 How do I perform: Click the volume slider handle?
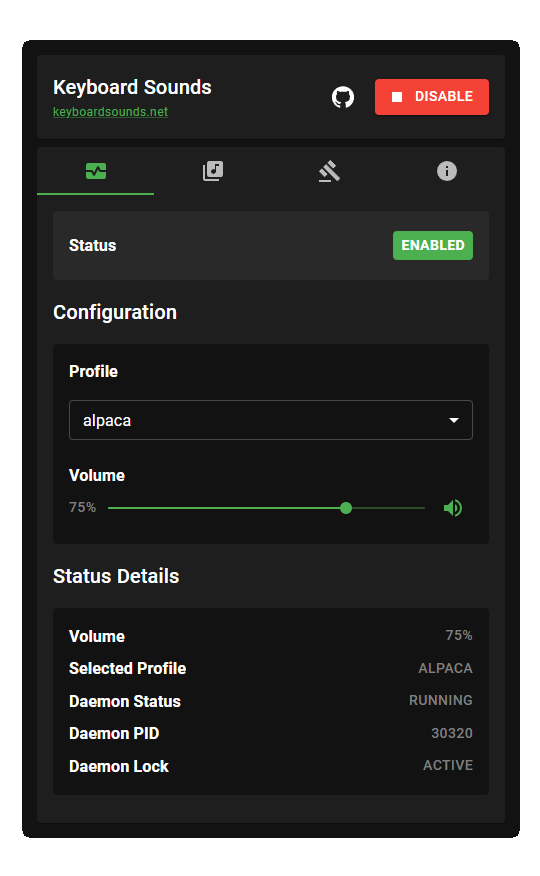click(346, 508)
